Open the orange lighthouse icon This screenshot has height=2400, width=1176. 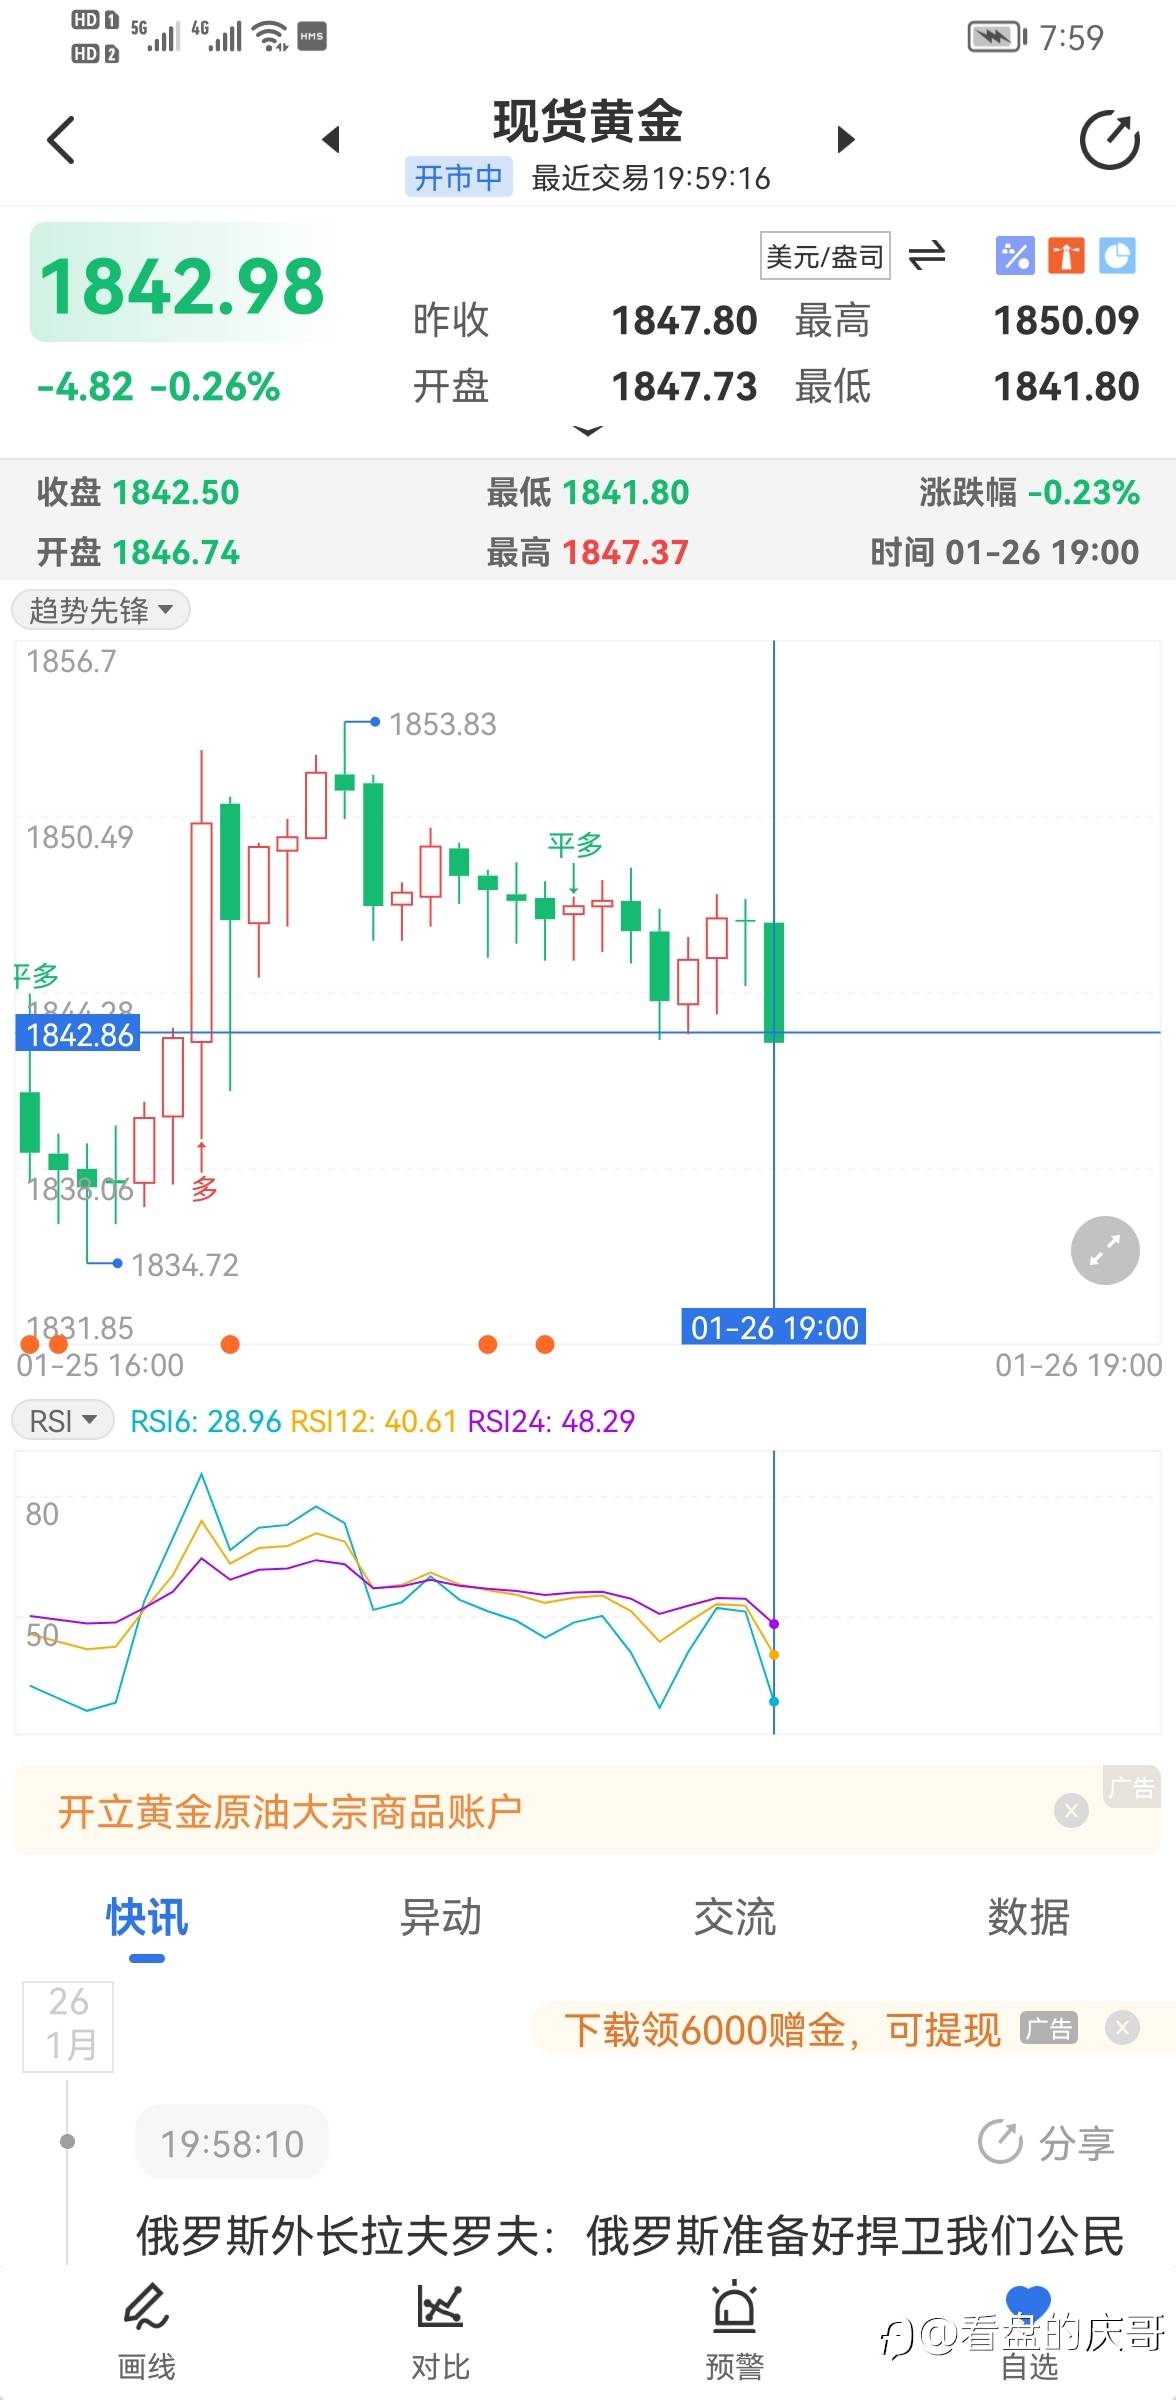coord(1066,256)
